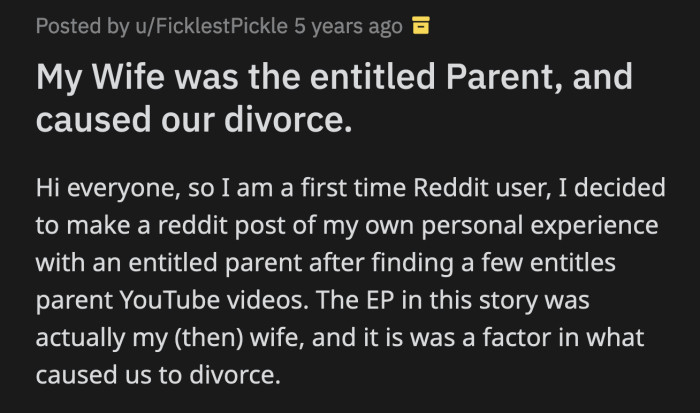The height and width of the screenshot is (413, 700).
Task: Click the '5 years ago' timestamp
Action: pos(348,26)
